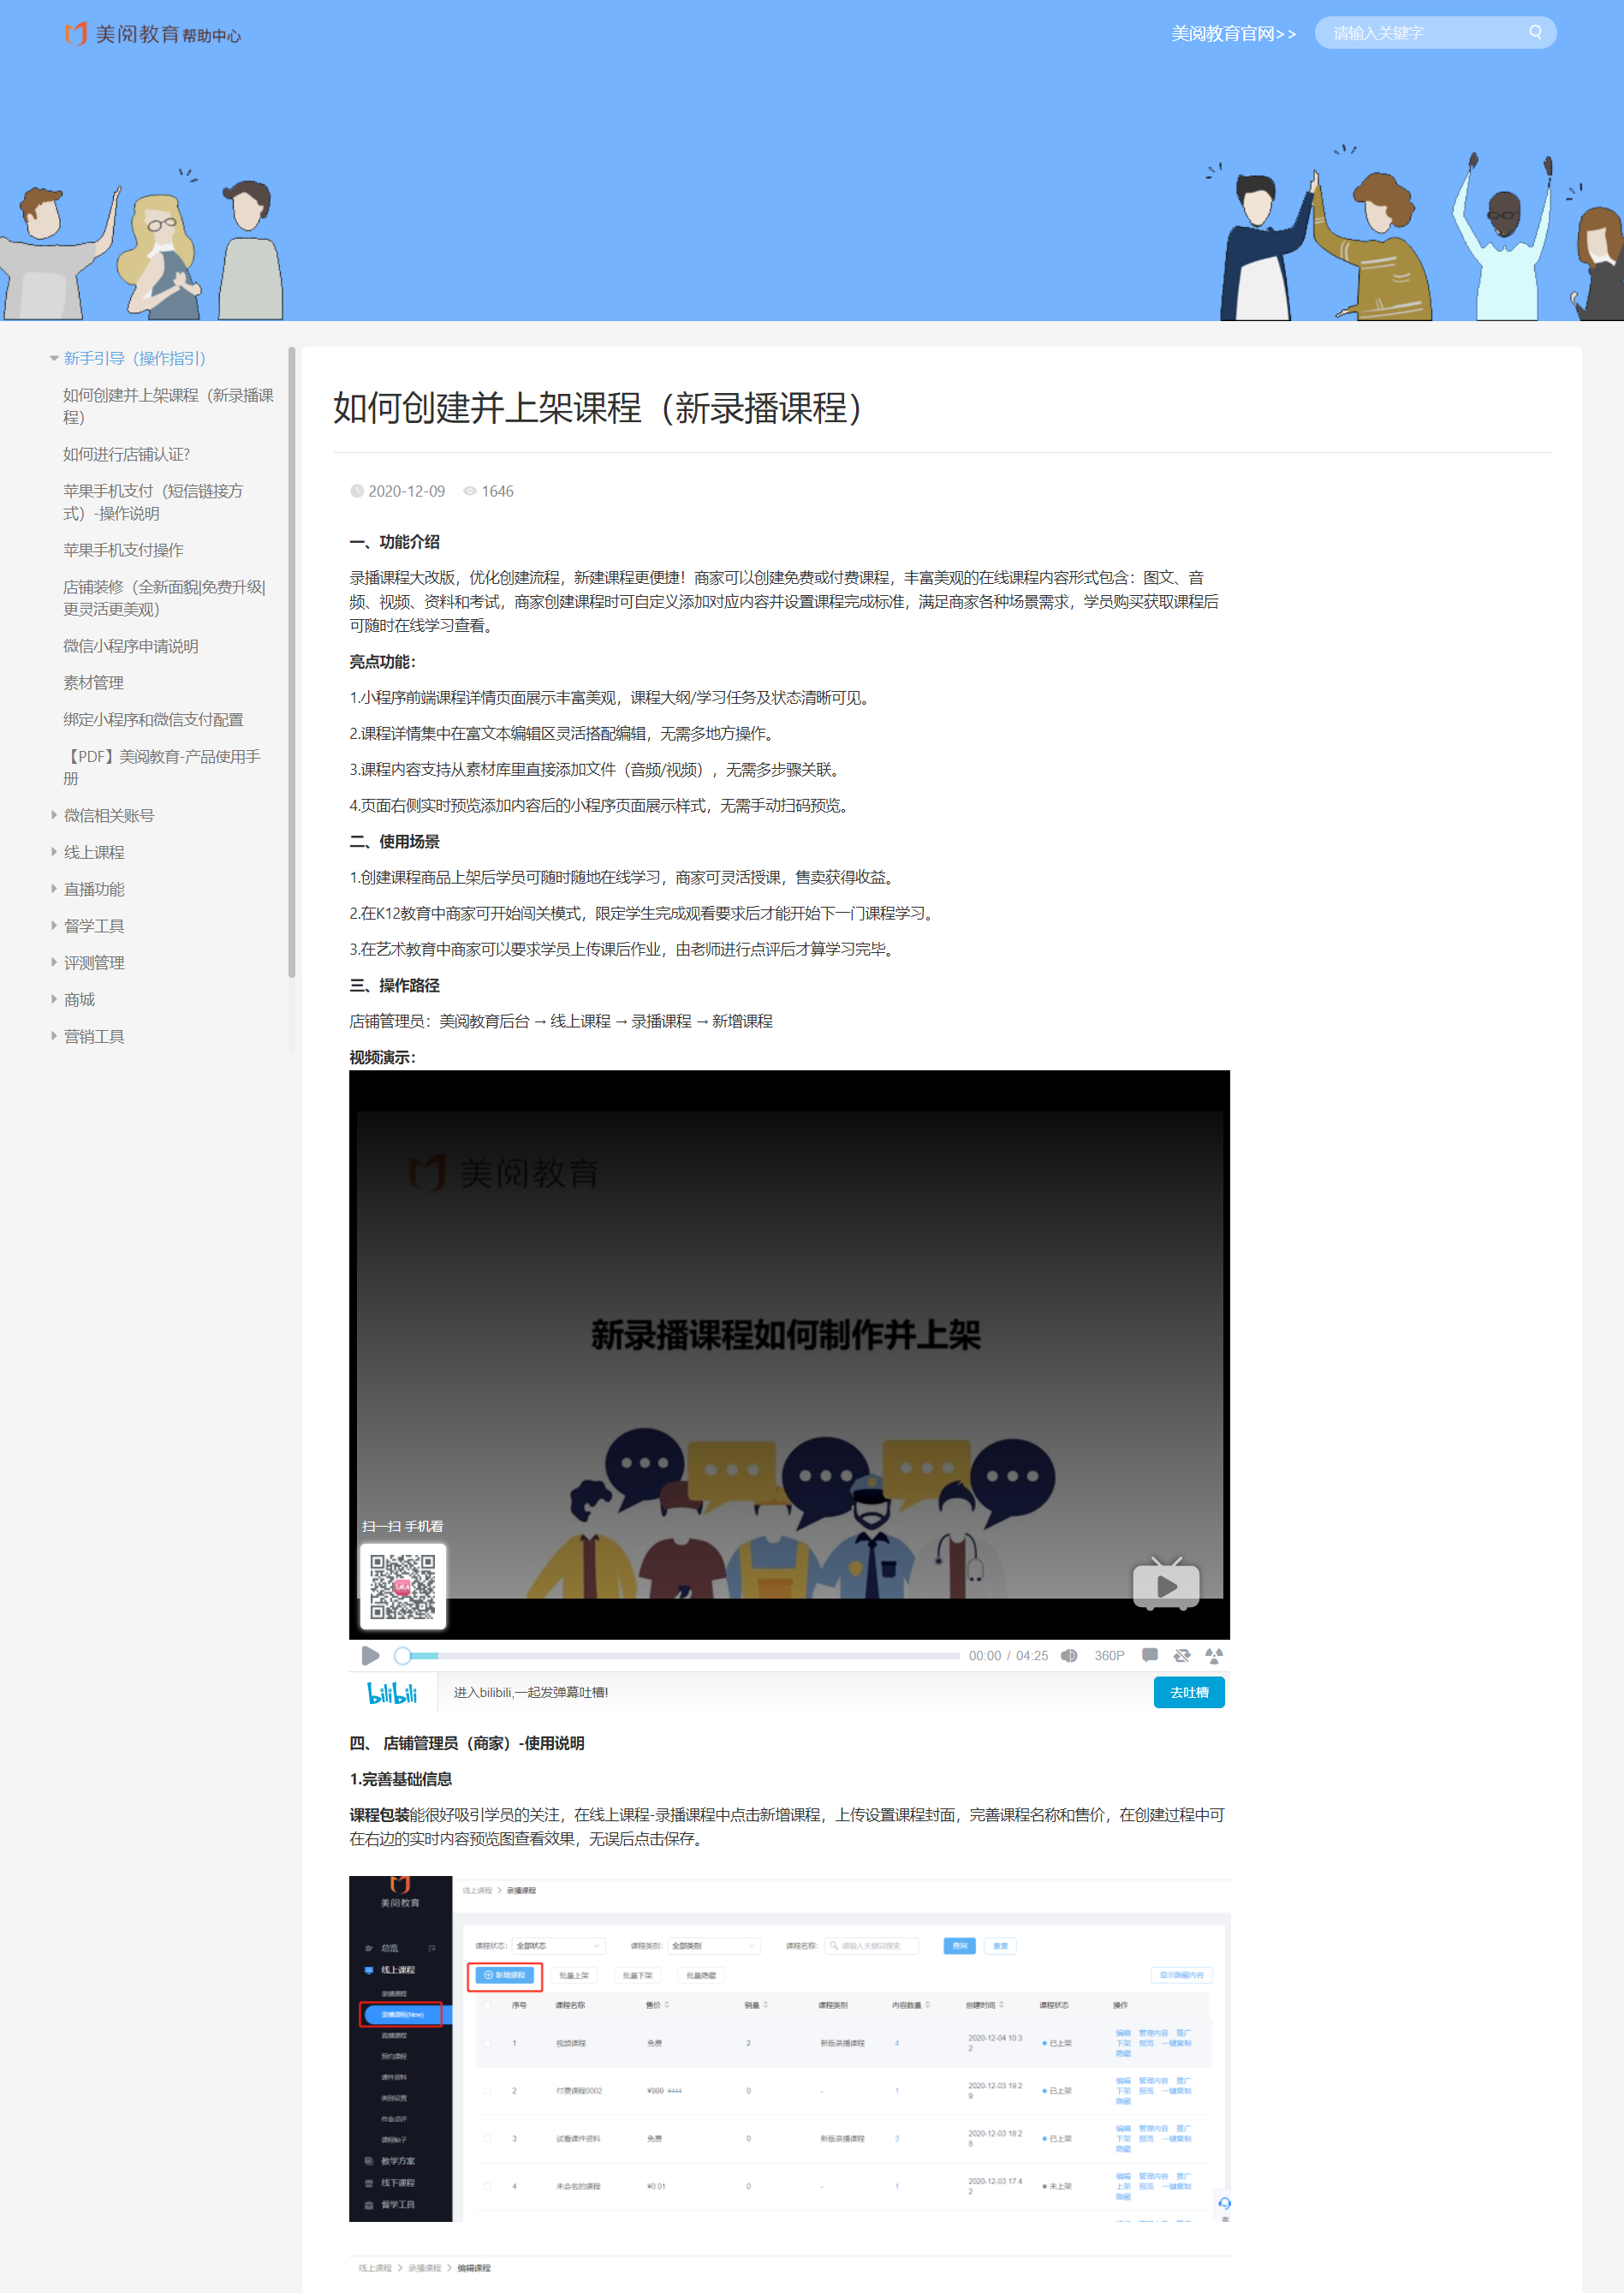Toggle video loop/danmaku-off icon

1182,1656
